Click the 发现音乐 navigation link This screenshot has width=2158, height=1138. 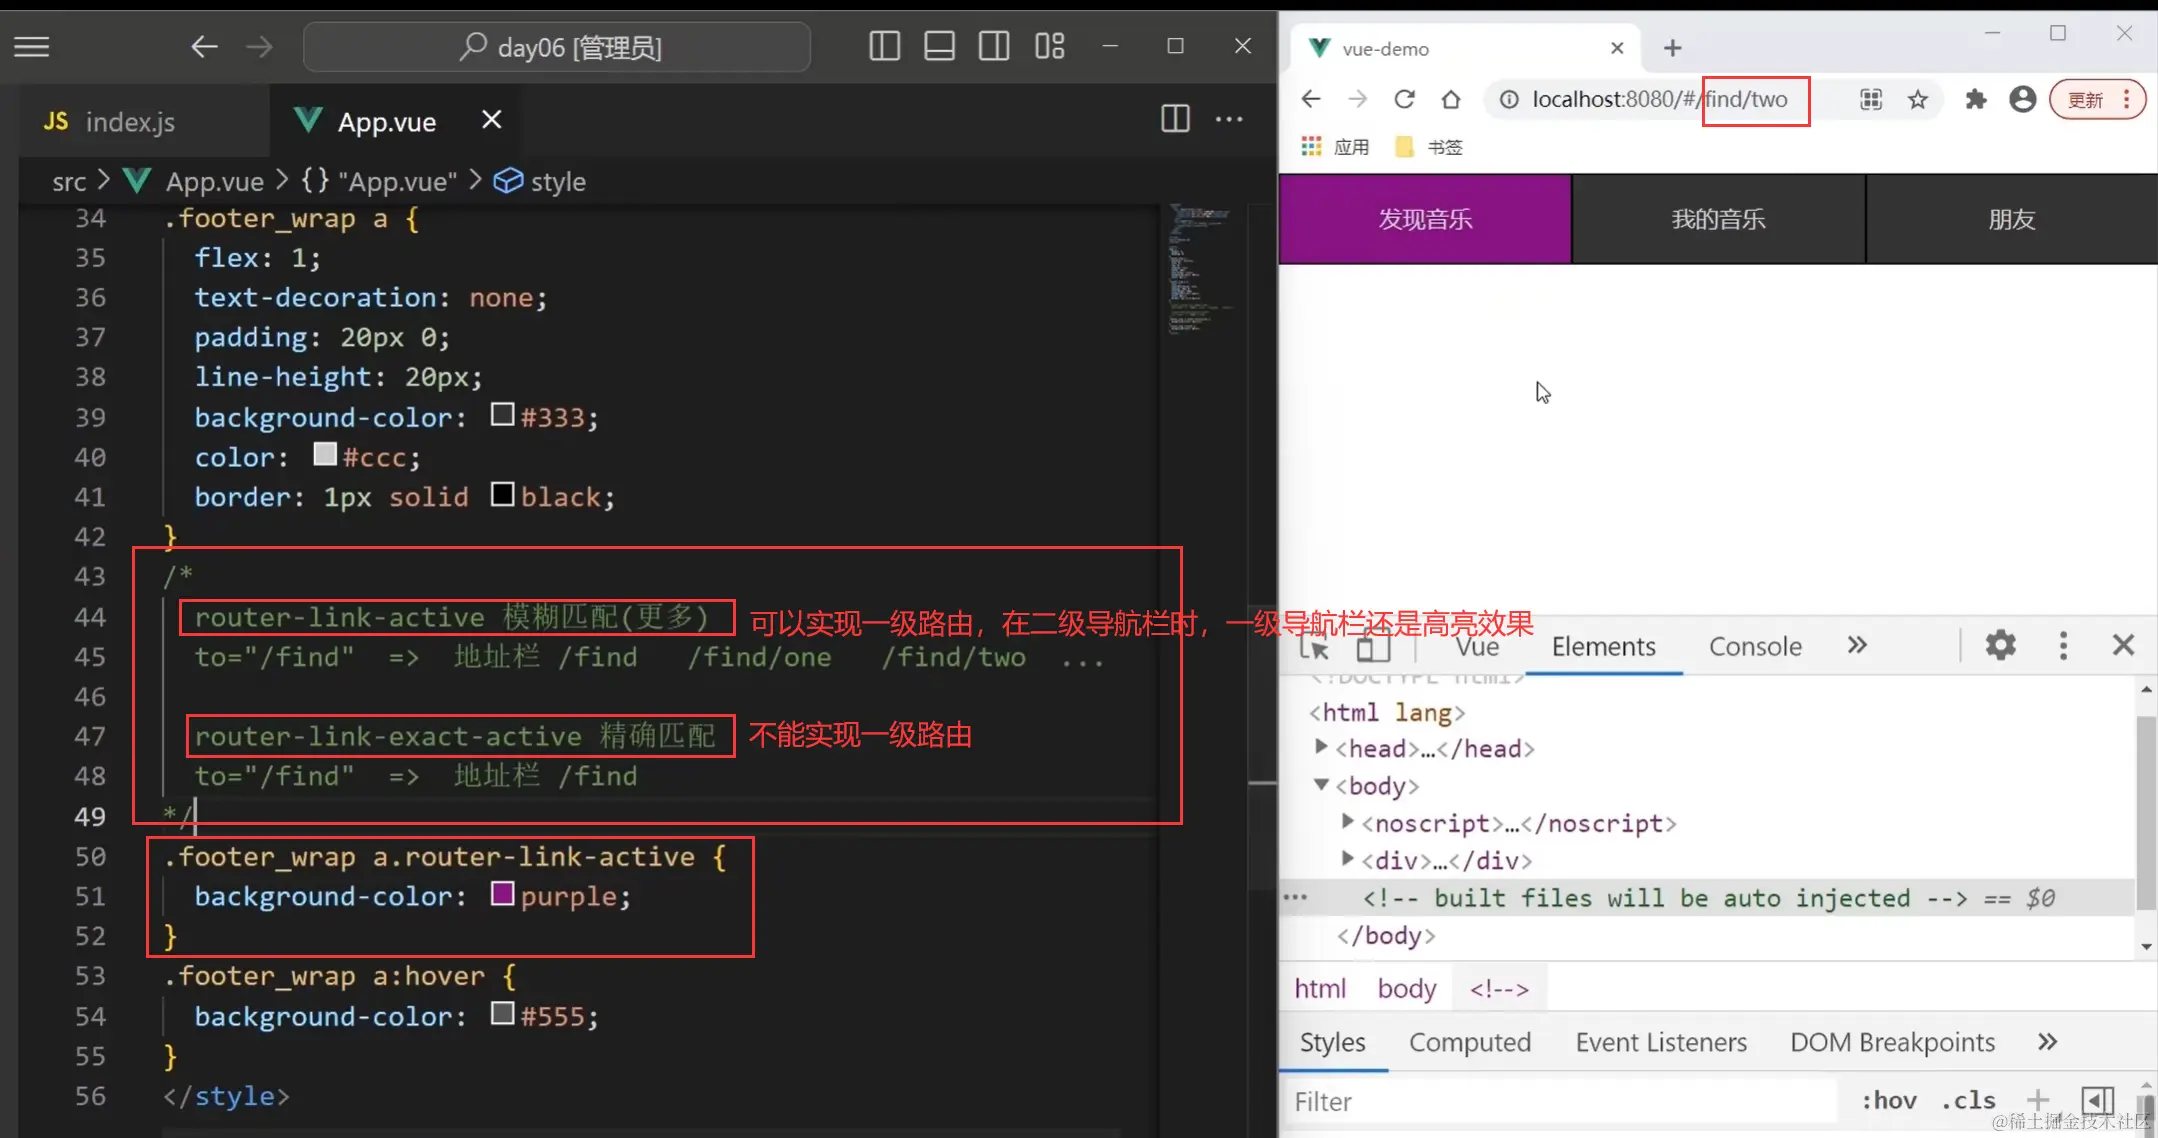click(1425, 219)
